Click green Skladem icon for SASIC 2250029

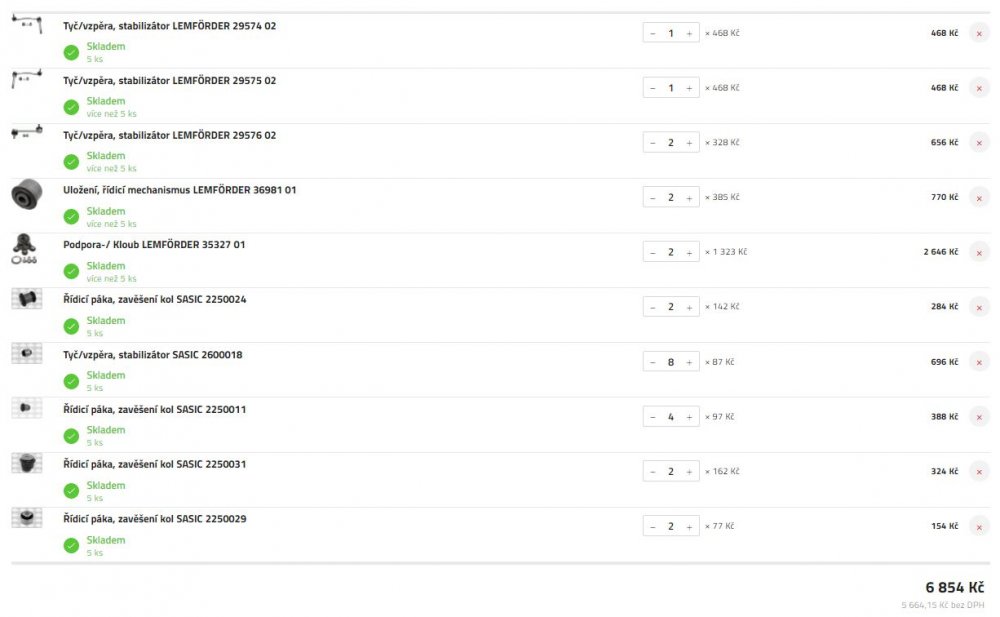tap(71, 546)
